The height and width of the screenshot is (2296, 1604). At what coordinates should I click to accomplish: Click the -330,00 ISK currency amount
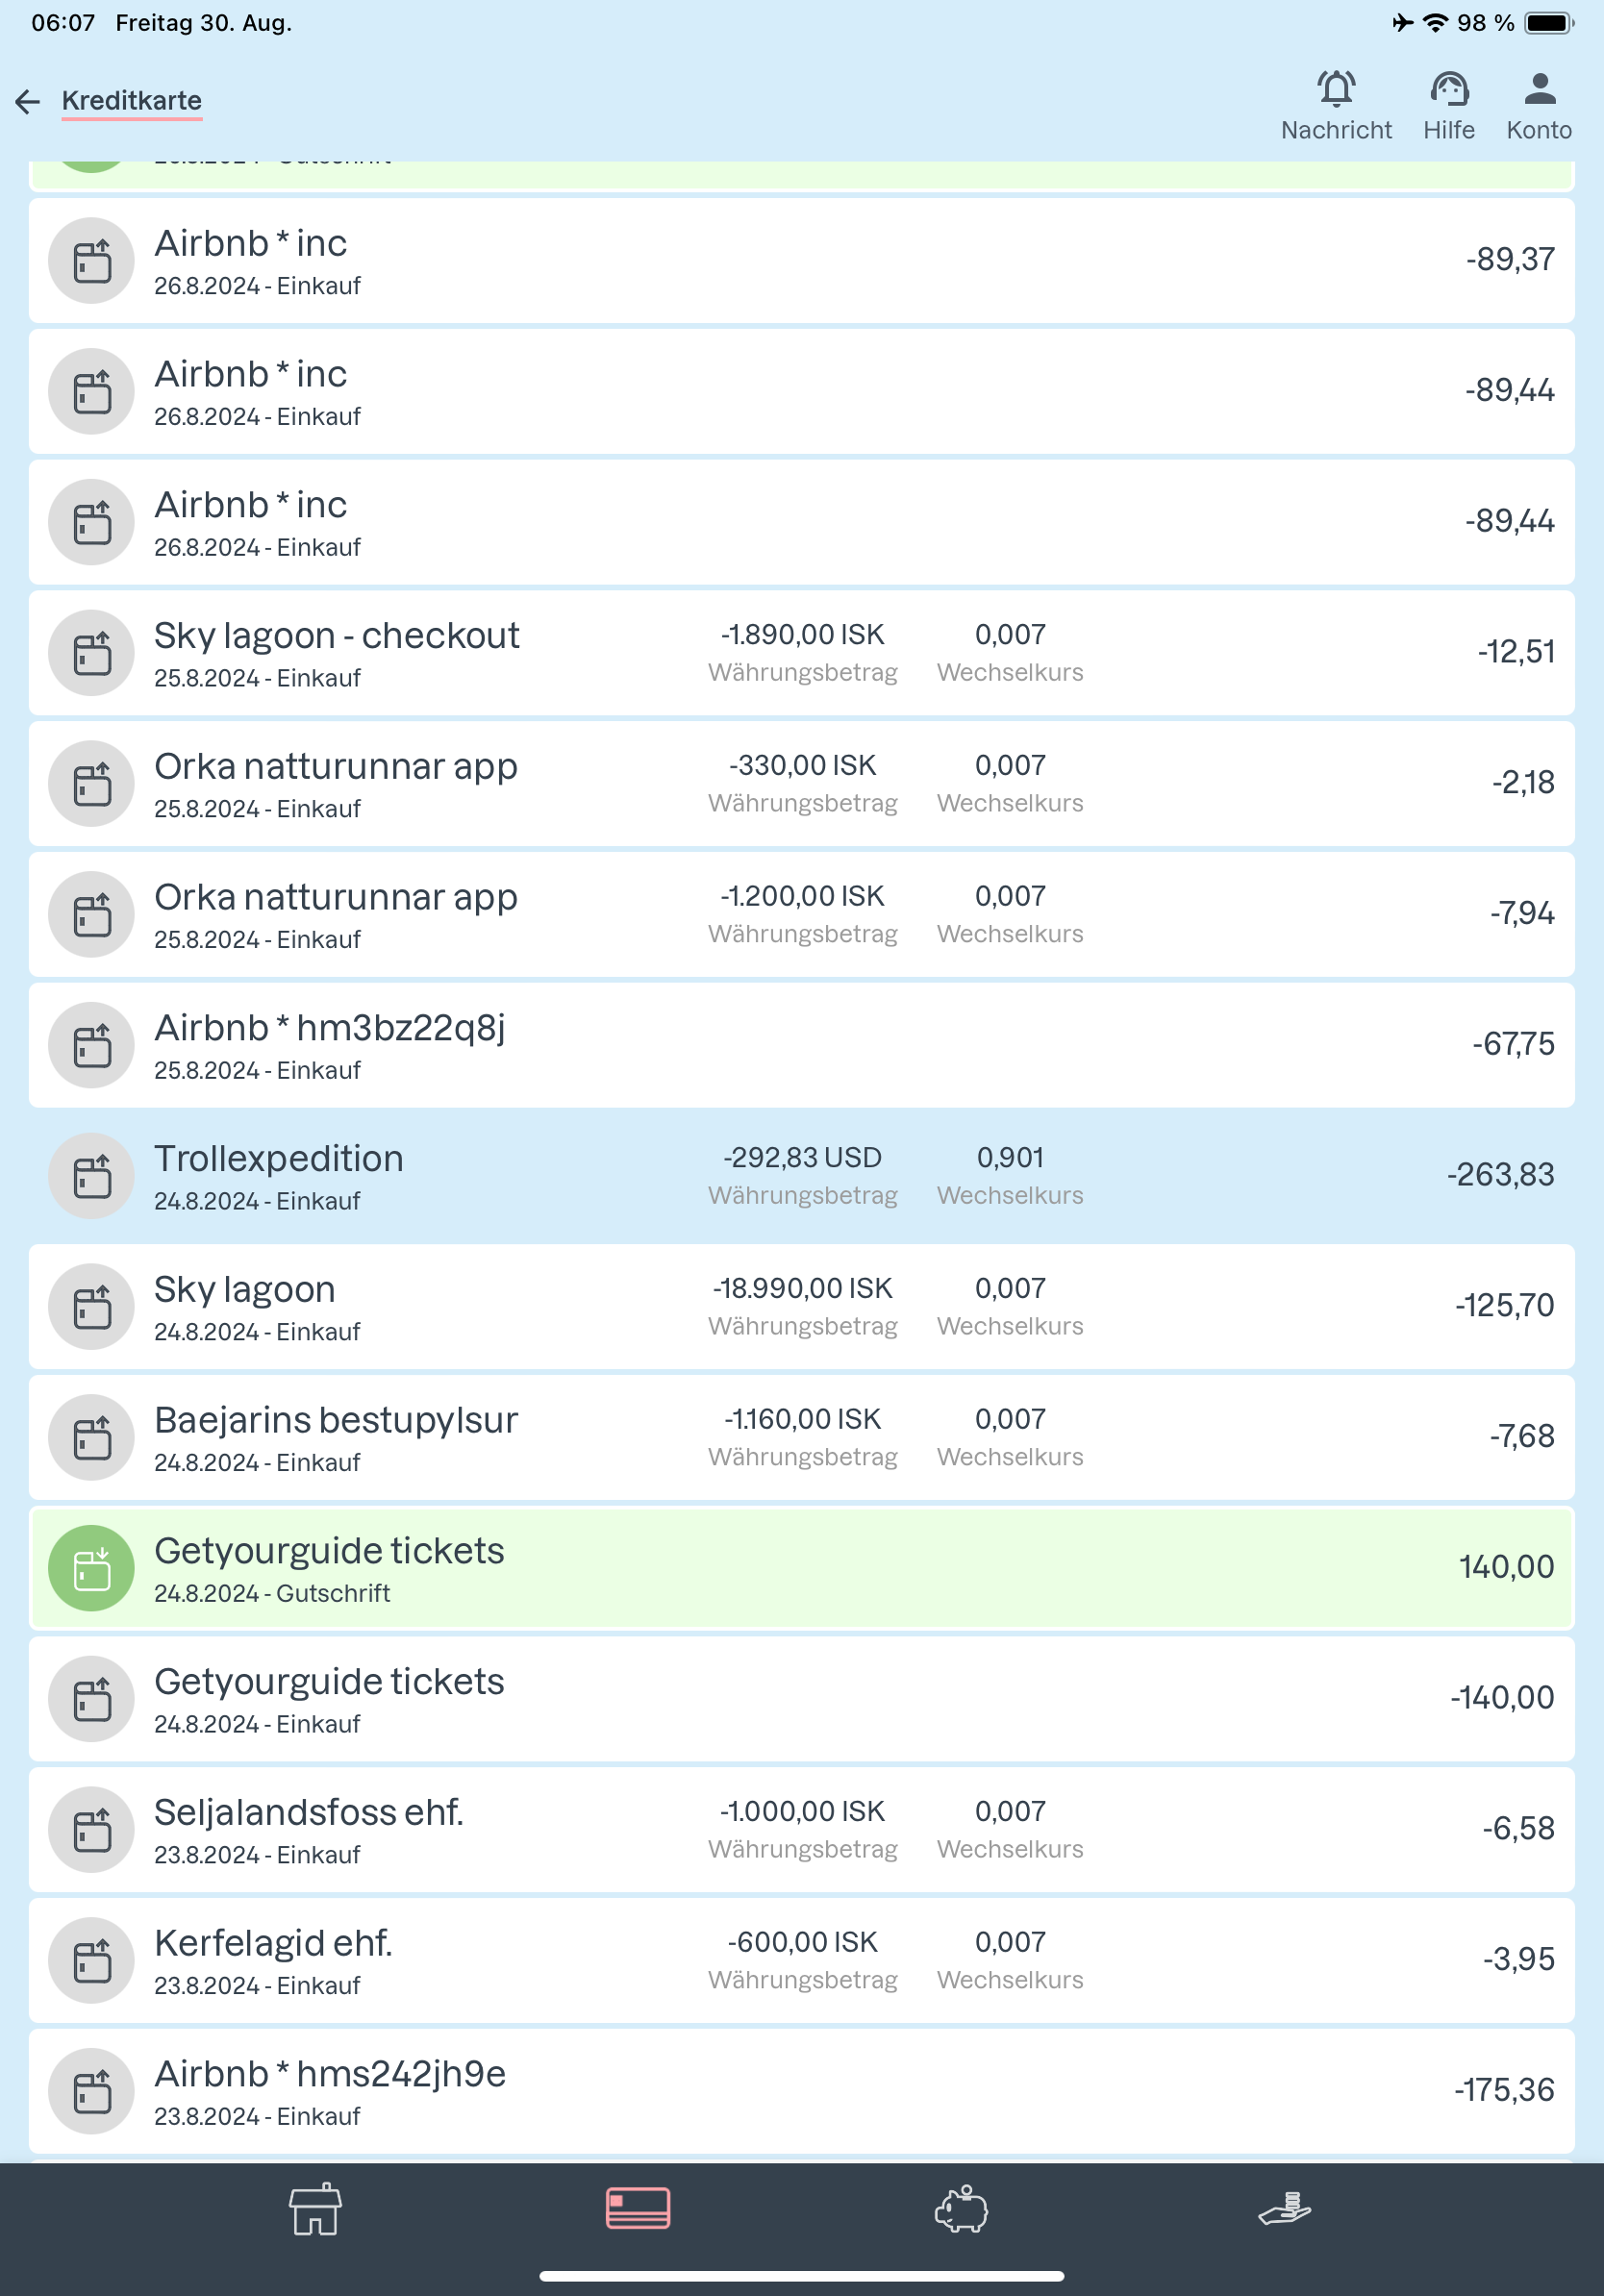pyautogui.click(x=802, y=766)
